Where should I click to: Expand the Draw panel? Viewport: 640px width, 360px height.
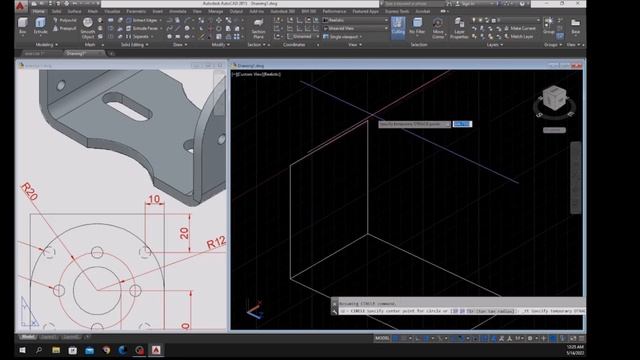coord(180,44)
